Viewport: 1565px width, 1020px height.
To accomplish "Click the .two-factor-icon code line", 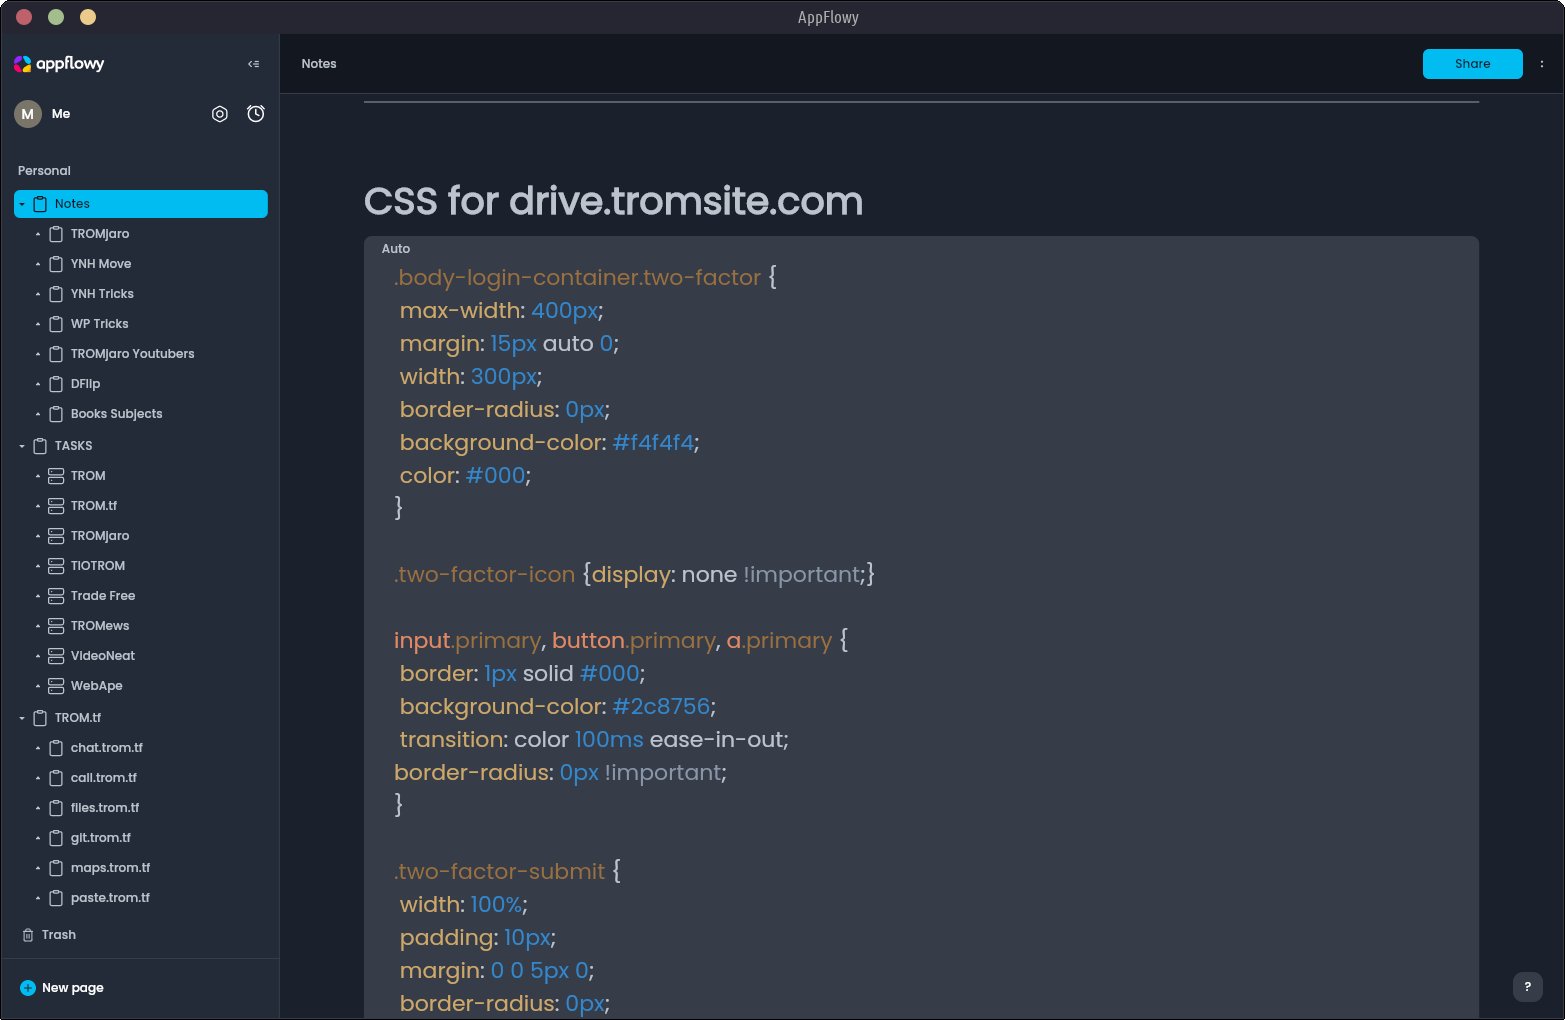I will coord(634,575).
